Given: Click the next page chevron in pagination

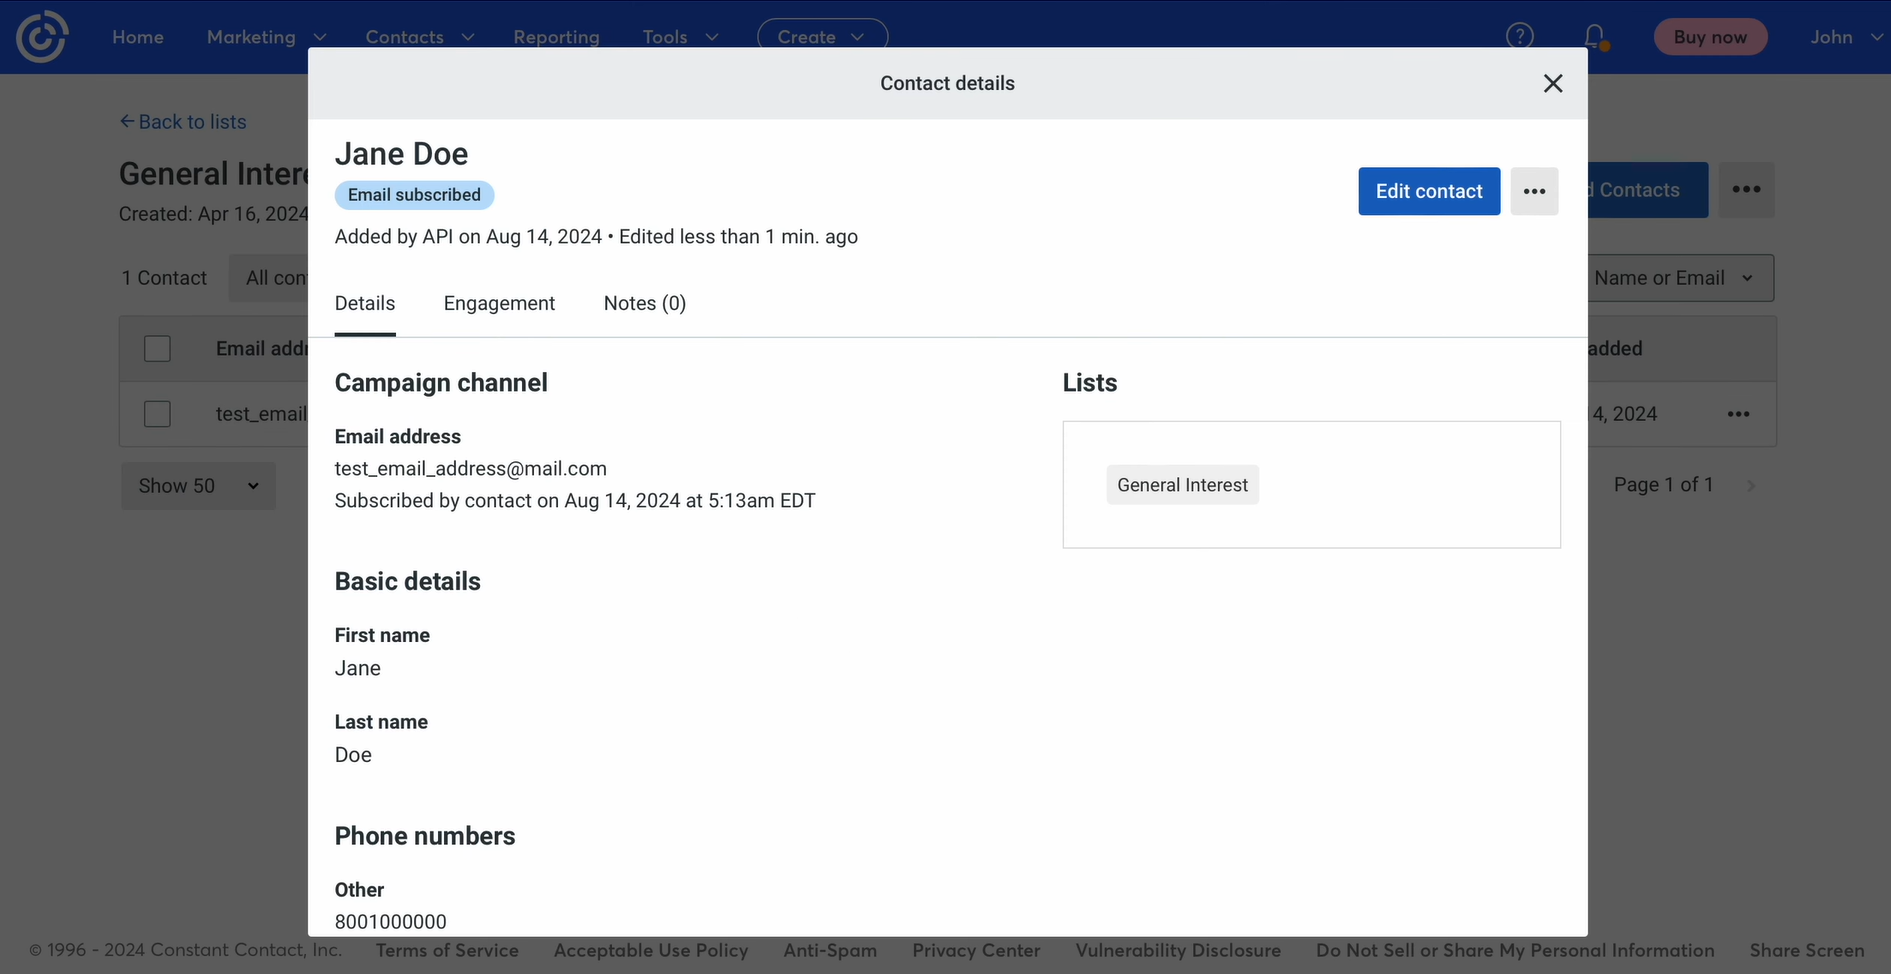Looking at the screenshot, I should 1751,485.
